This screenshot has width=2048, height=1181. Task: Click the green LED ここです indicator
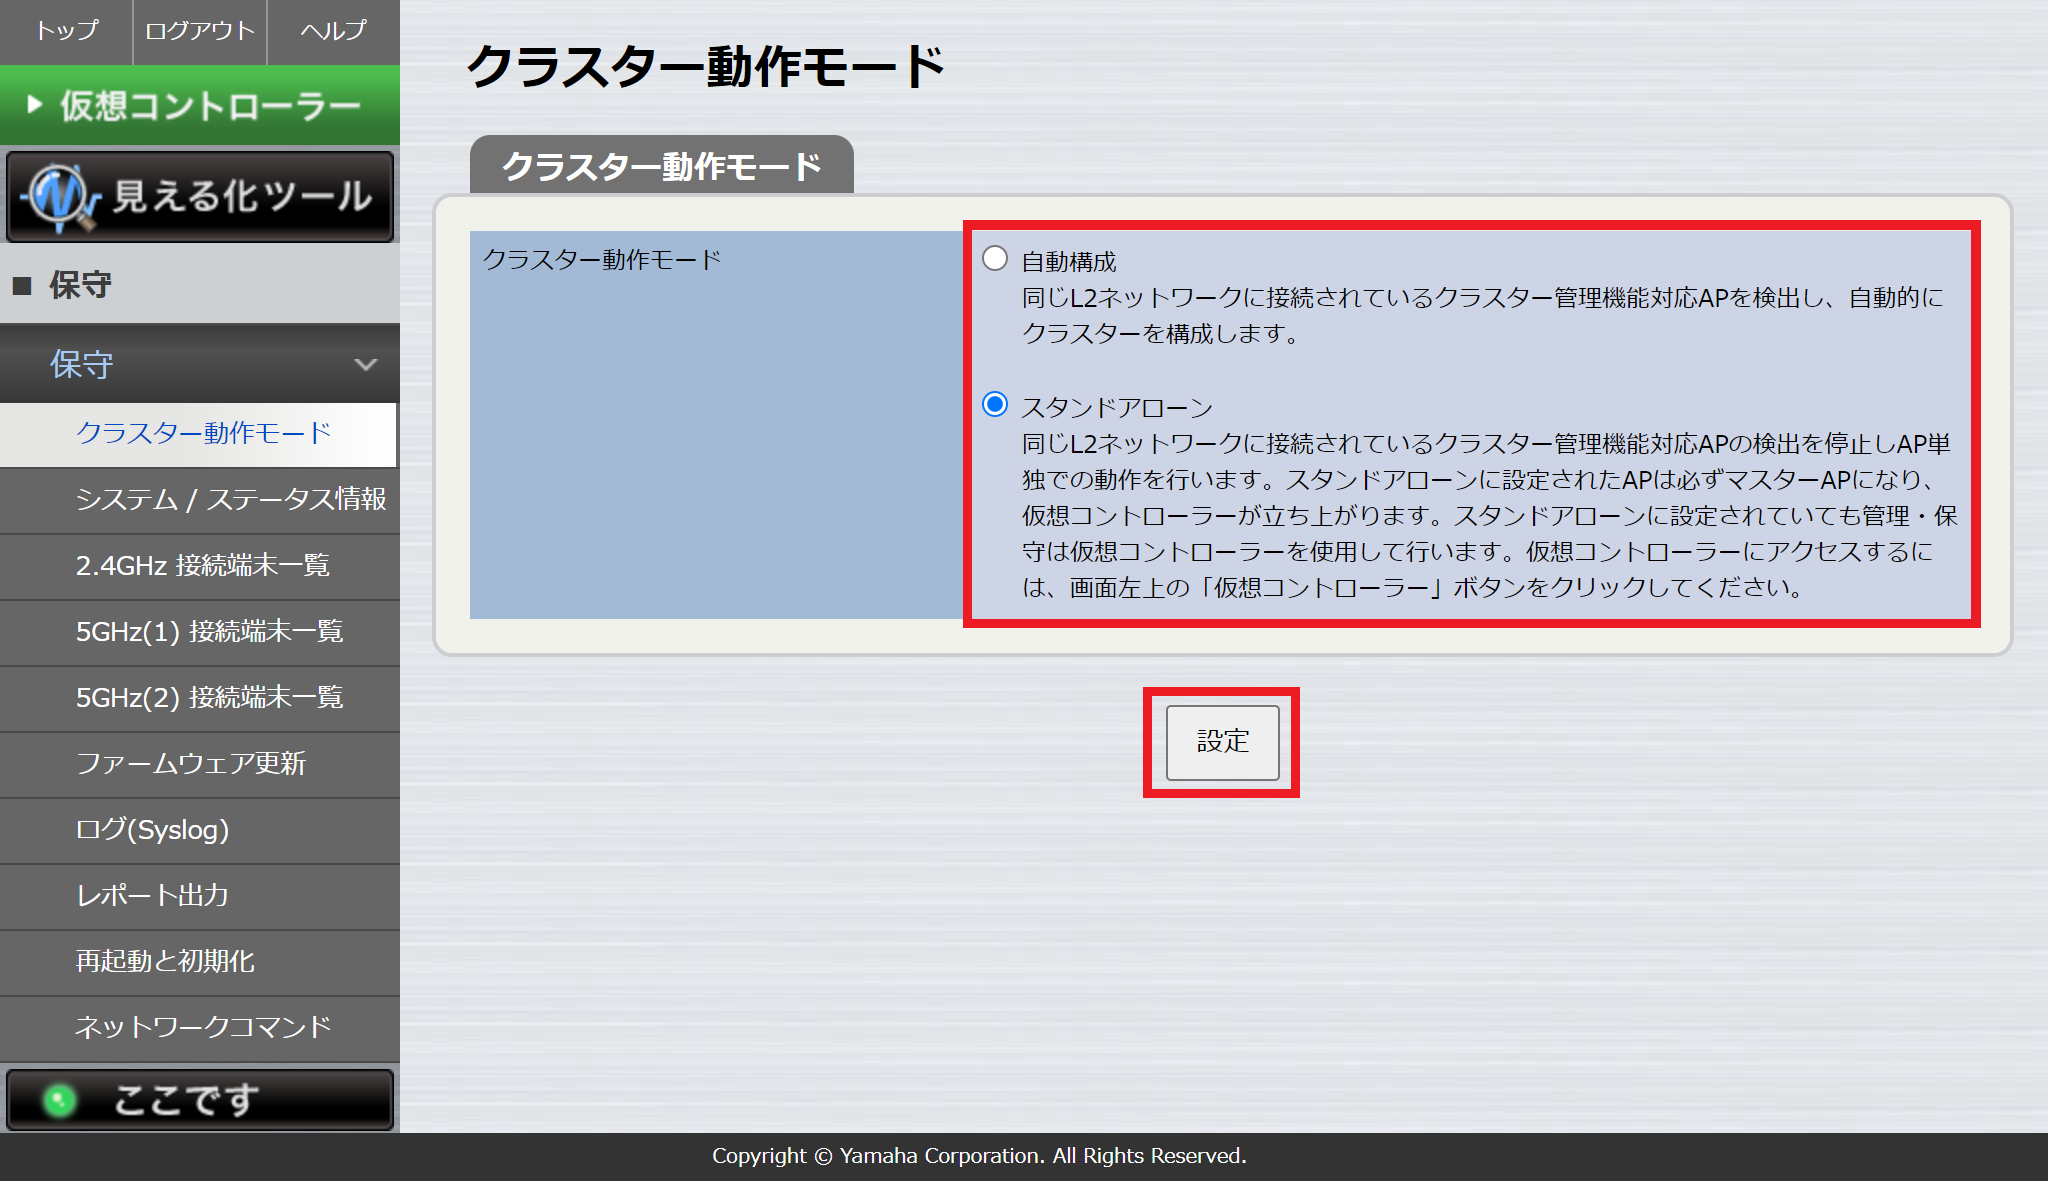[60, 1100]
